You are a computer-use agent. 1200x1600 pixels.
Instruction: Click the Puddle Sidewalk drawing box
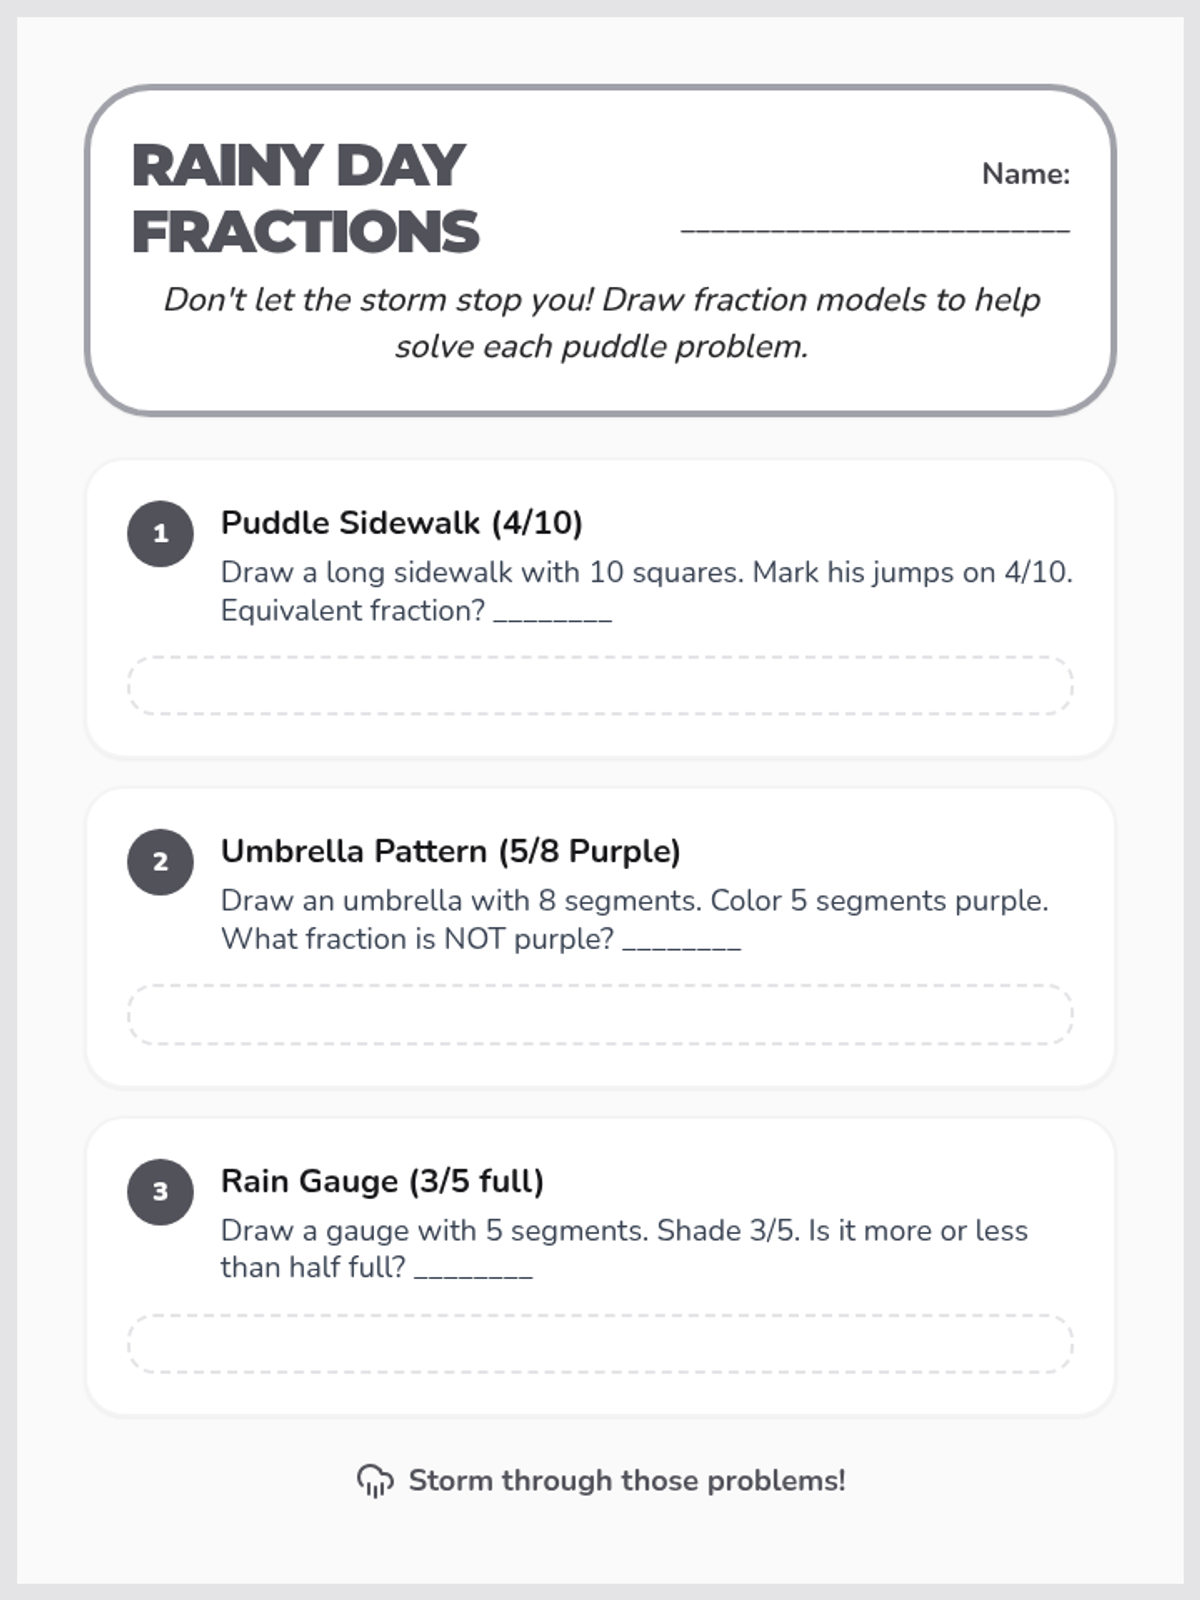click(x=600, y=686)
